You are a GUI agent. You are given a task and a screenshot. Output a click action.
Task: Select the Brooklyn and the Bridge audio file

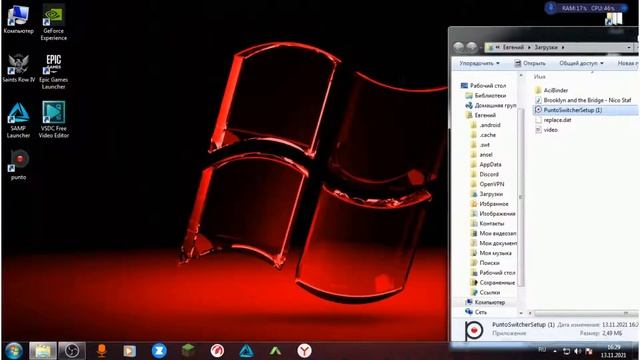pyautogui.click(x=583, y=100)
